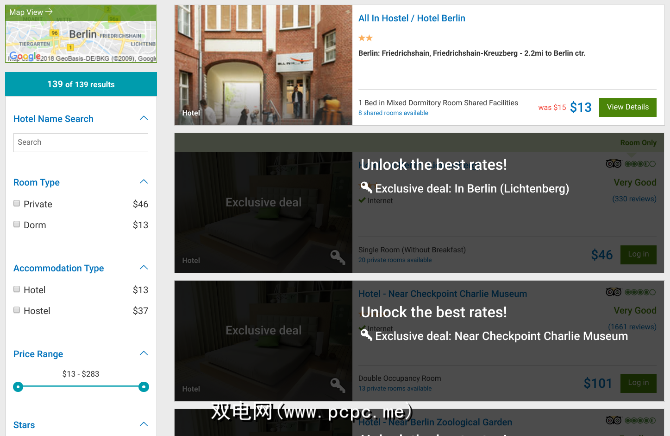
Task: Collapse the Stars filter section
Action: 144,424
